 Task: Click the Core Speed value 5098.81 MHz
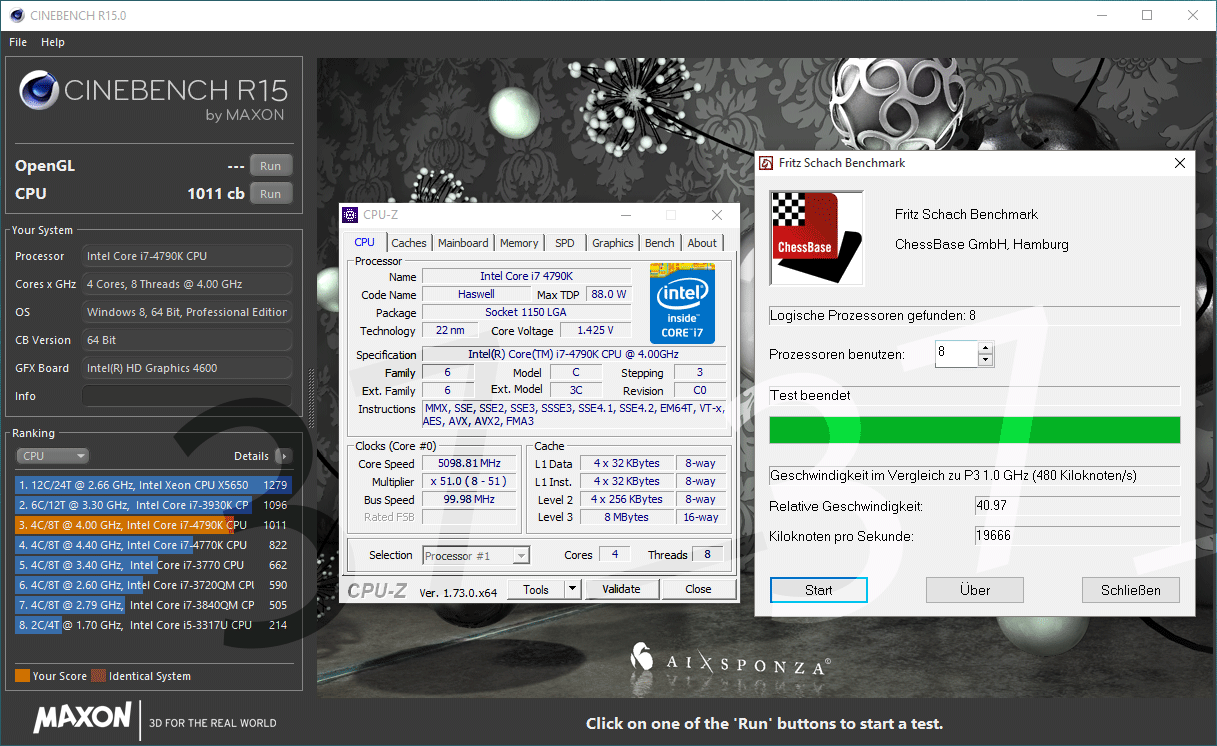tap(469, 464)
